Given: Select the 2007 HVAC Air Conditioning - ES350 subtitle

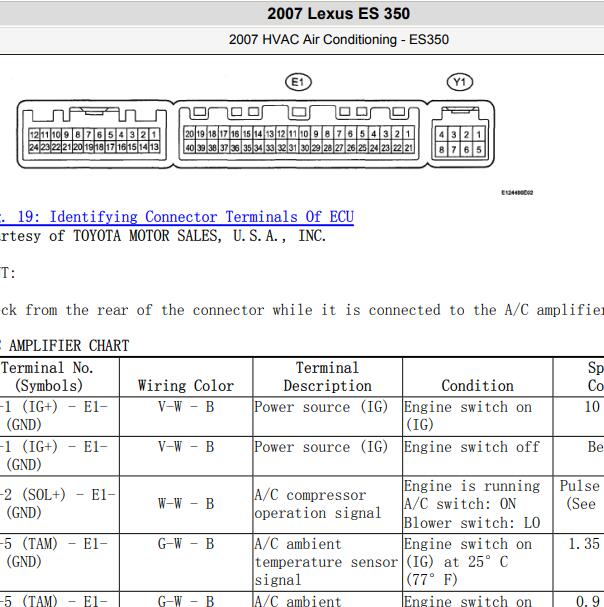Looking at the screenshot, I should click(338, 39).
